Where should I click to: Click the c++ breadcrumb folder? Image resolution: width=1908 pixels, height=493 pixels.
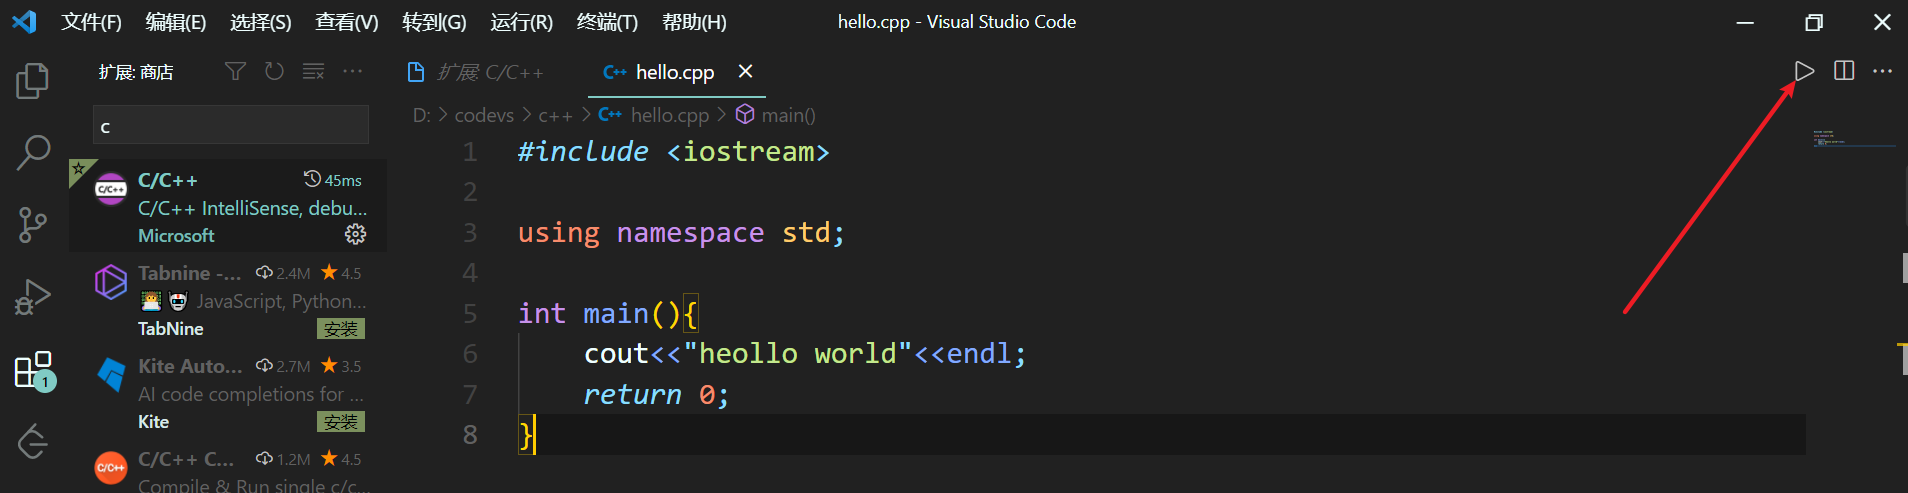pyautogui.click(x=555, y=115)
